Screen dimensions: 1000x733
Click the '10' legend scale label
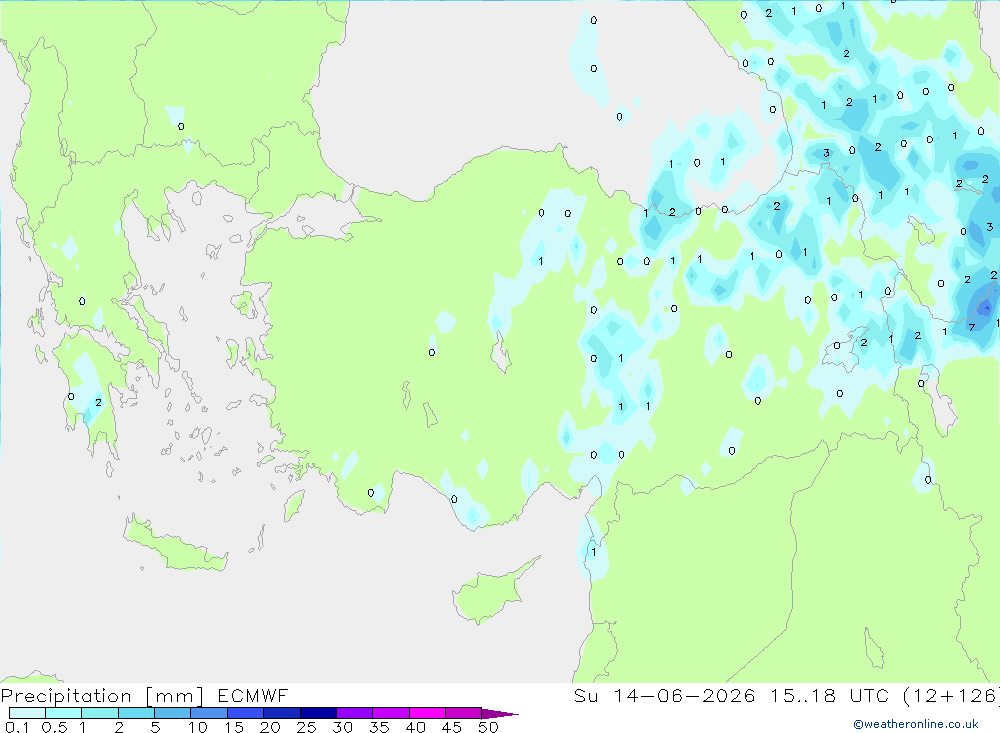pyautogui.click(x=197, y=727)
